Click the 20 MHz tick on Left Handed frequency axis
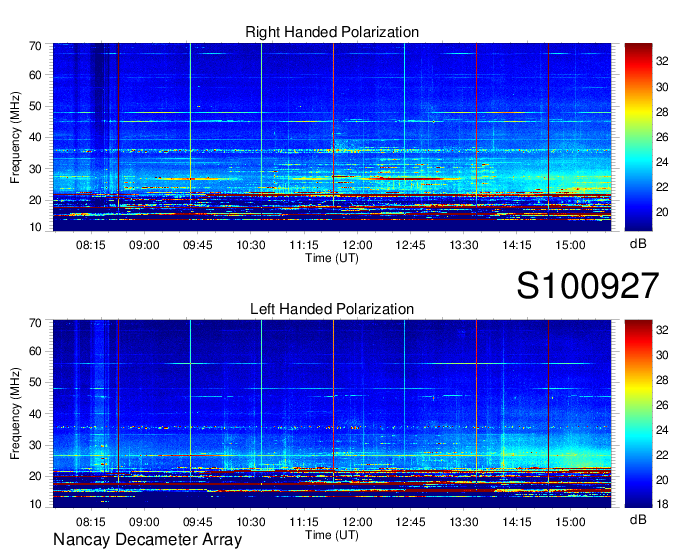Viewport: 680px width, 552px height. [35, 477]
